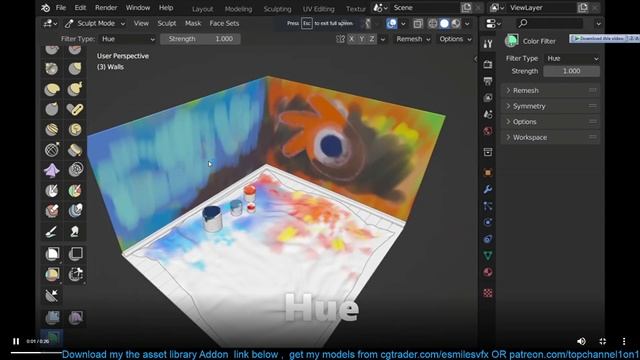Image resolution: width=640 pixels, height=360 pixels.
Task: Select the Box Trim tool
Action: click(75, 274)
